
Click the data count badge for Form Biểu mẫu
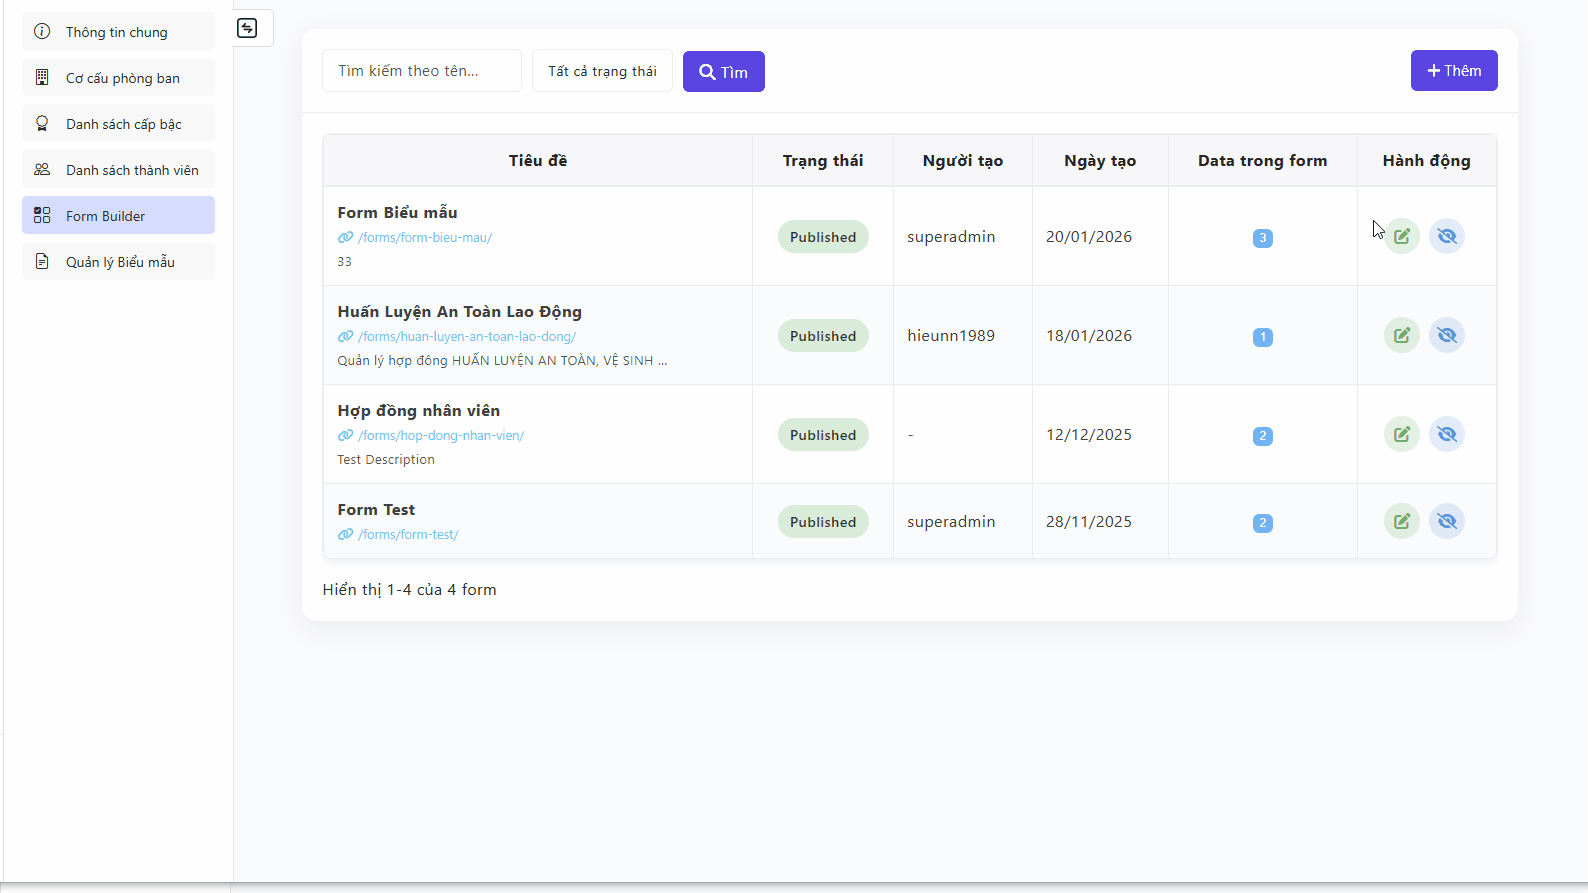1262,238
